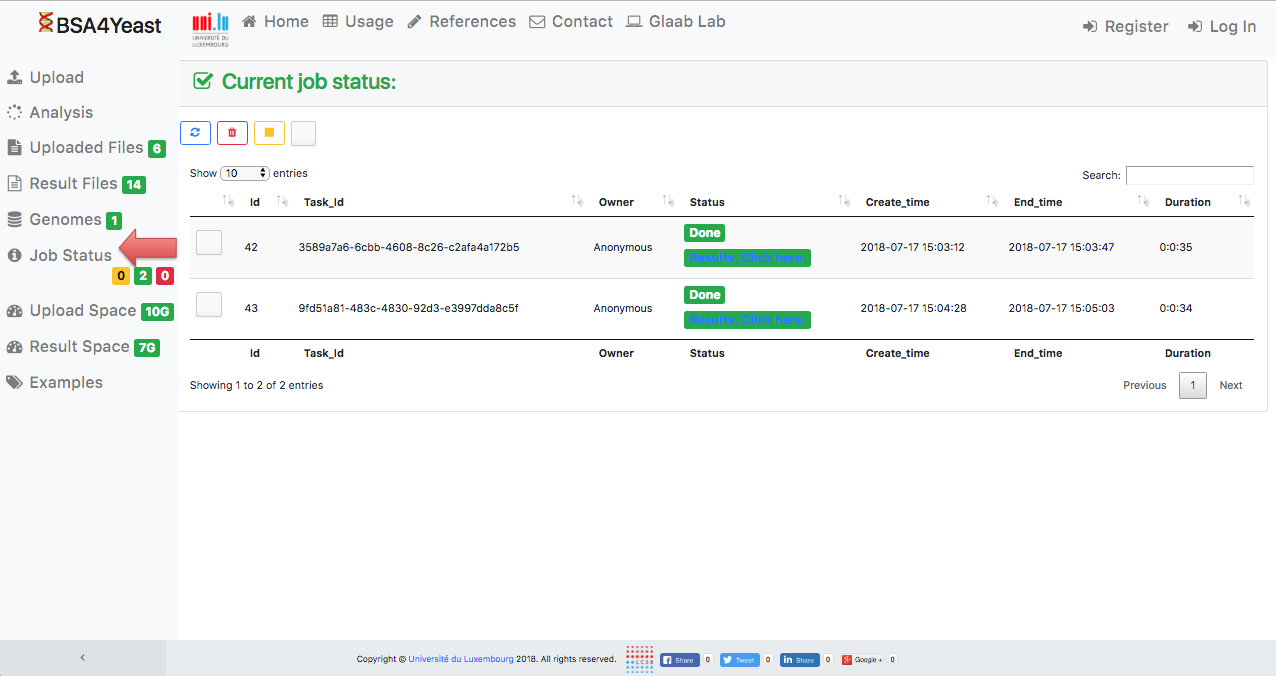Image resolution: width=1276 pixels, height=676 pixels.
Task: Click the yellow stop job icon button
Action: point(269,133)
